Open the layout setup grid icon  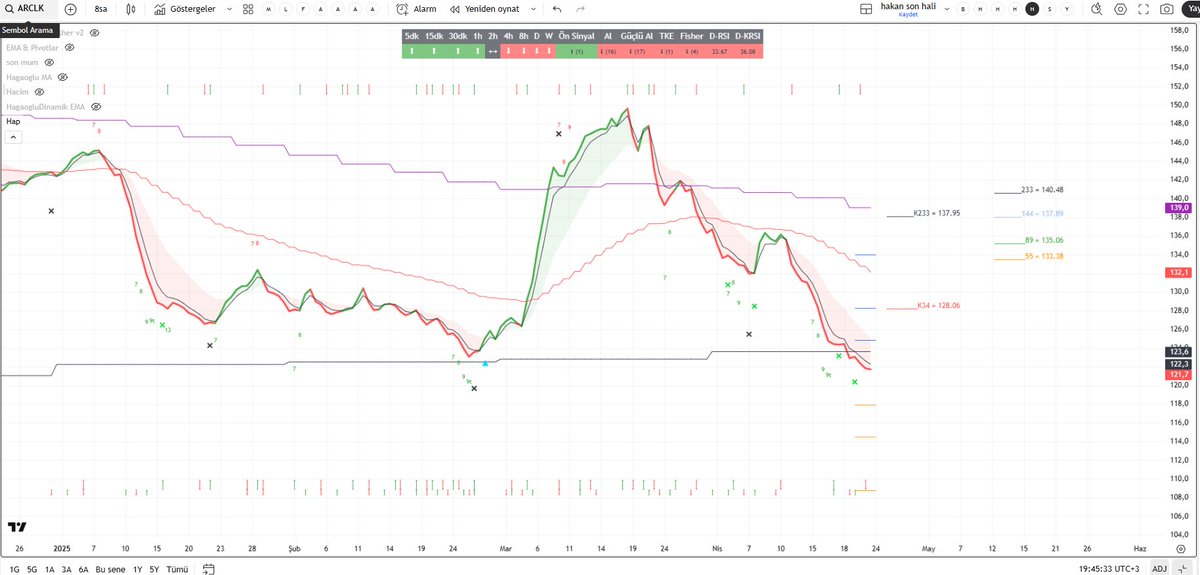[x=867, y=9]
